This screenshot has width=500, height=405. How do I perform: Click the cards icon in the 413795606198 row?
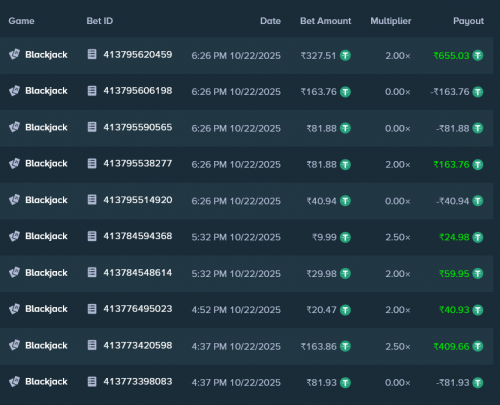[x=14, y=91]
